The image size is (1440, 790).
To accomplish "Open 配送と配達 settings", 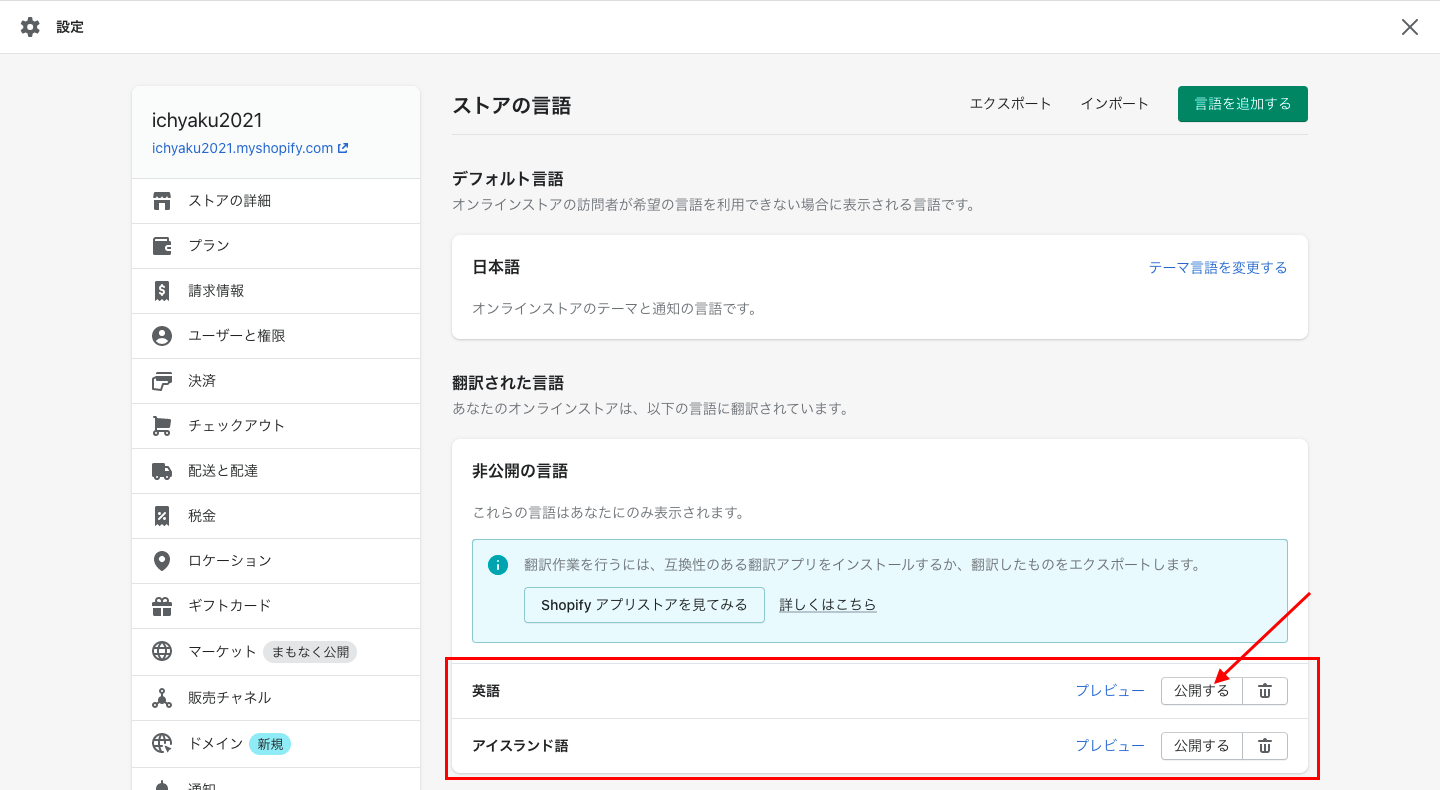I will click(x=276, y=471).
